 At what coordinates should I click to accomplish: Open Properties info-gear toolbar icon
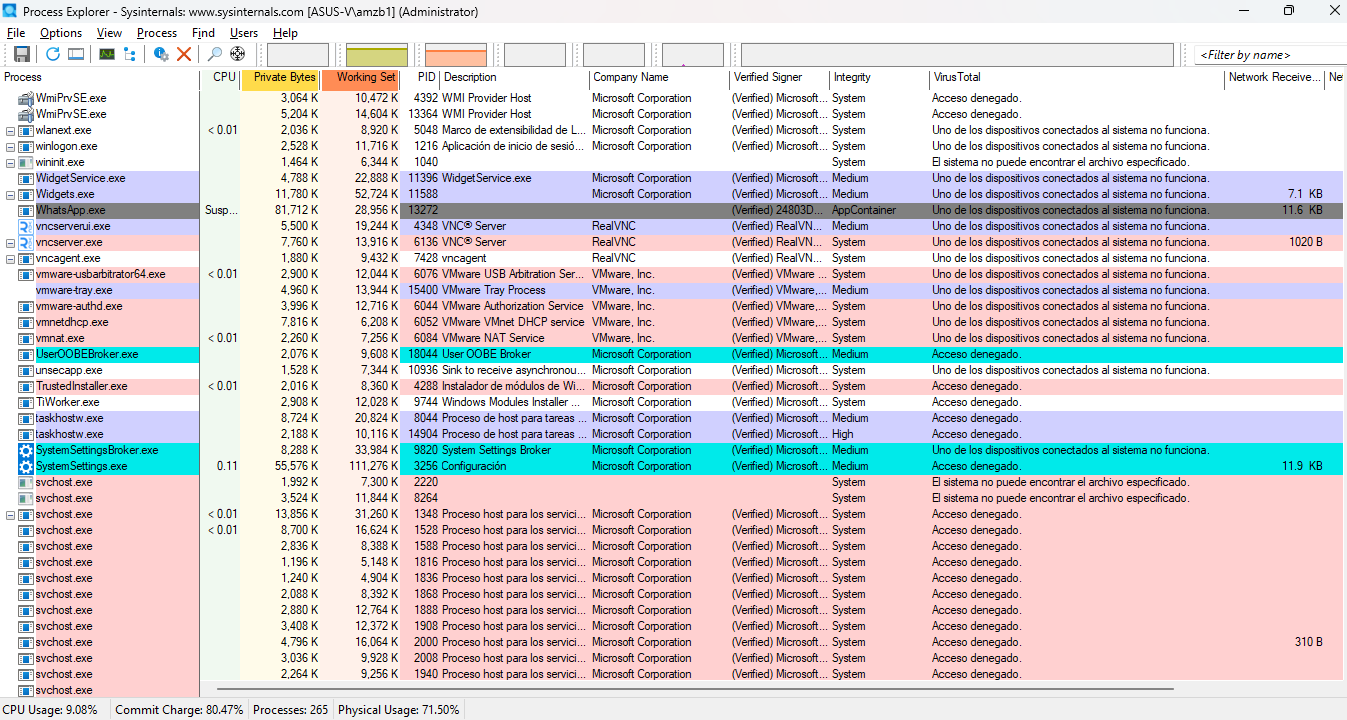pyautogui.click(x=161, y=54)
